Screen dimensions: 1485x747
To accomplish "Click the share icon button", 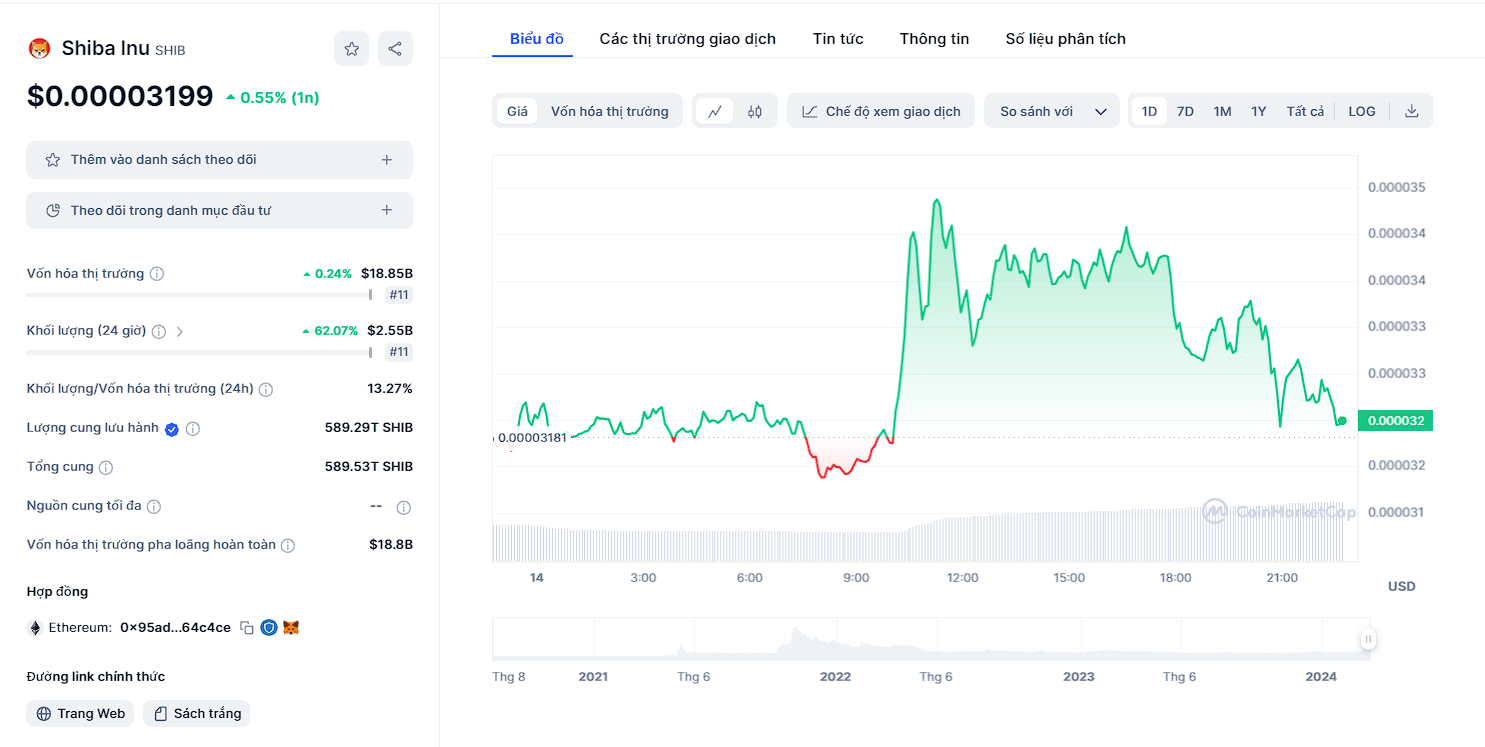I will (395, 48).
